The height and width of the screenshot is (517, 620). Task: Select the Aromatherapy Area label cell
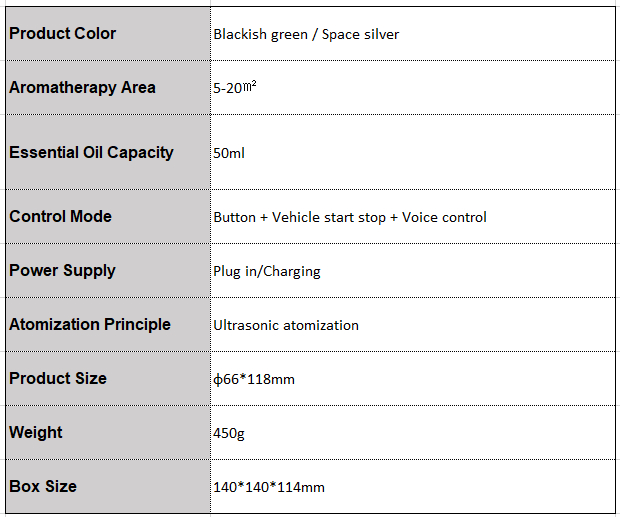108,88
